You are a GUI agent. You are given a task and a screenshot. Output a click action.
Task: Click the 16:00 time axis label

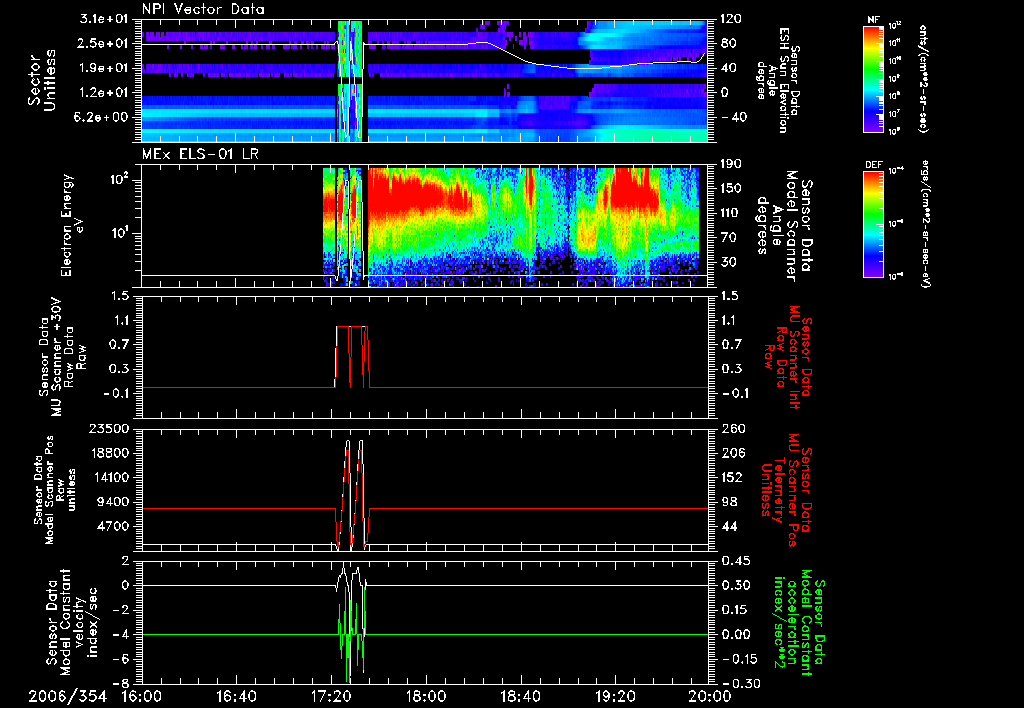(142, 696)
